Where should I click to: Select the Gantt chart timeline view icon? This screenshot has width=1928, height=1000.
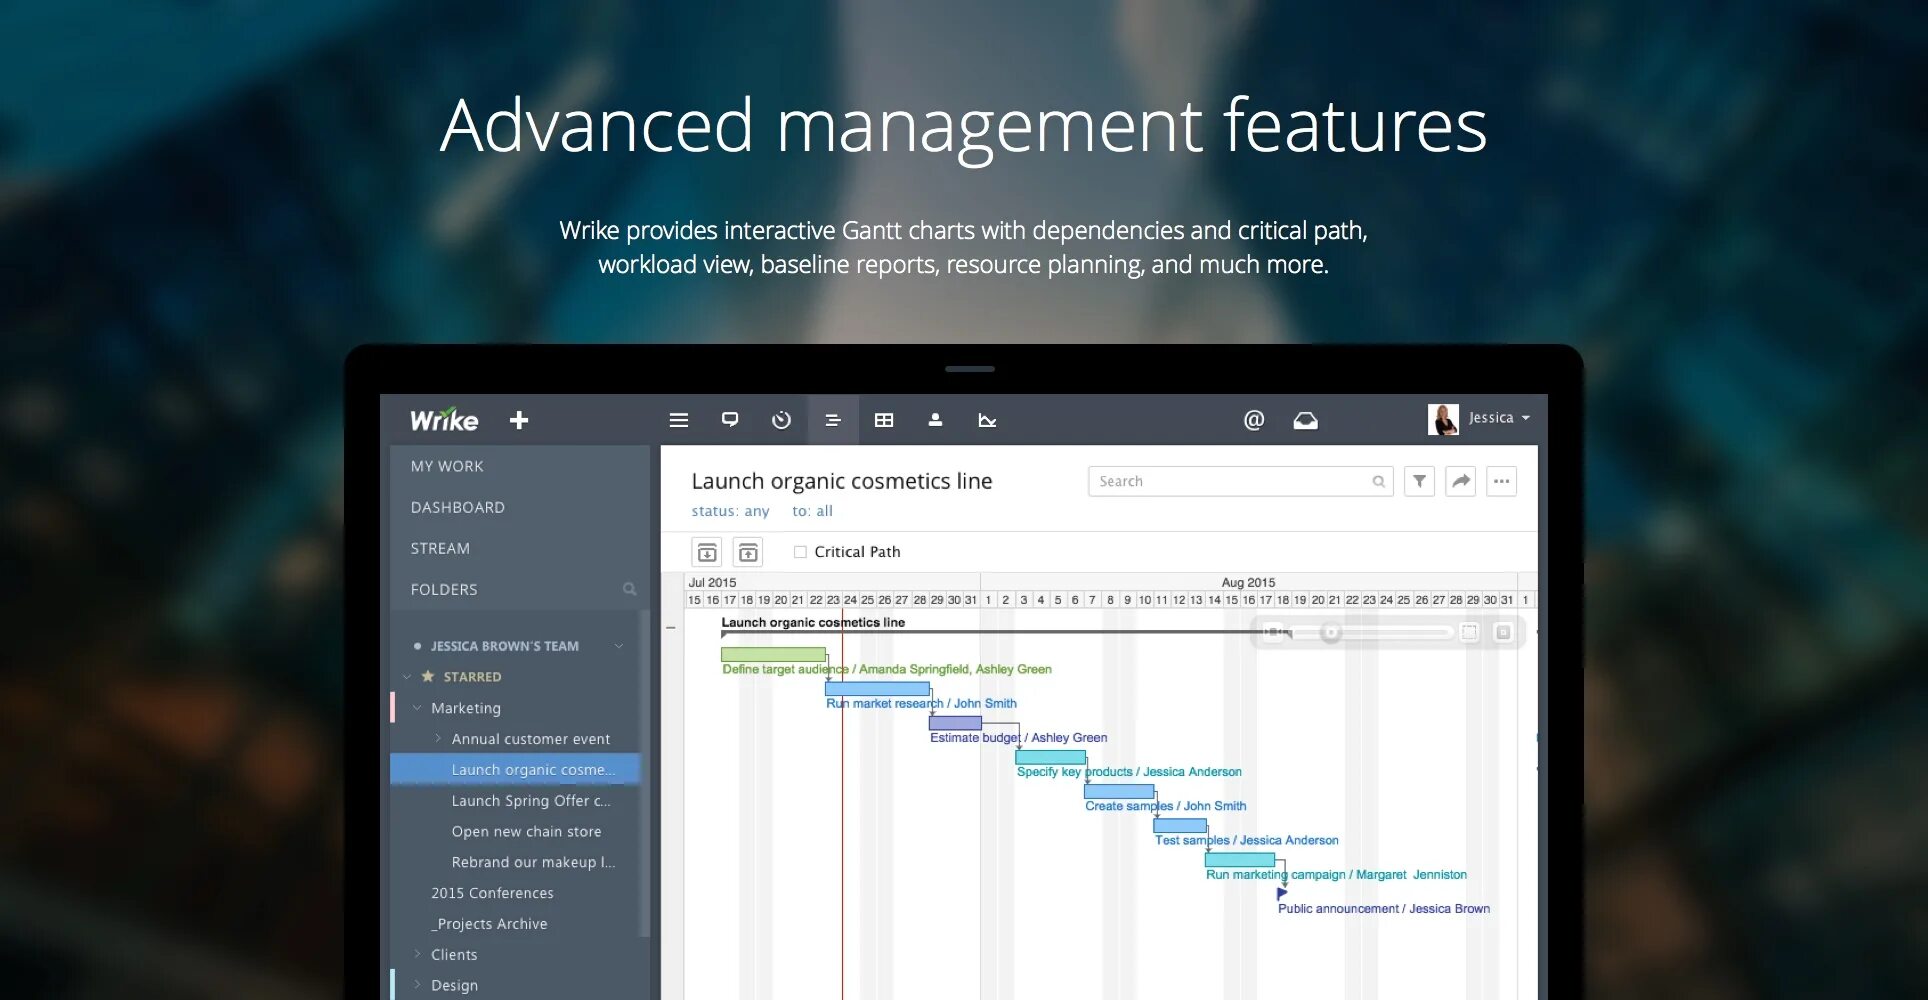point(832,420)
